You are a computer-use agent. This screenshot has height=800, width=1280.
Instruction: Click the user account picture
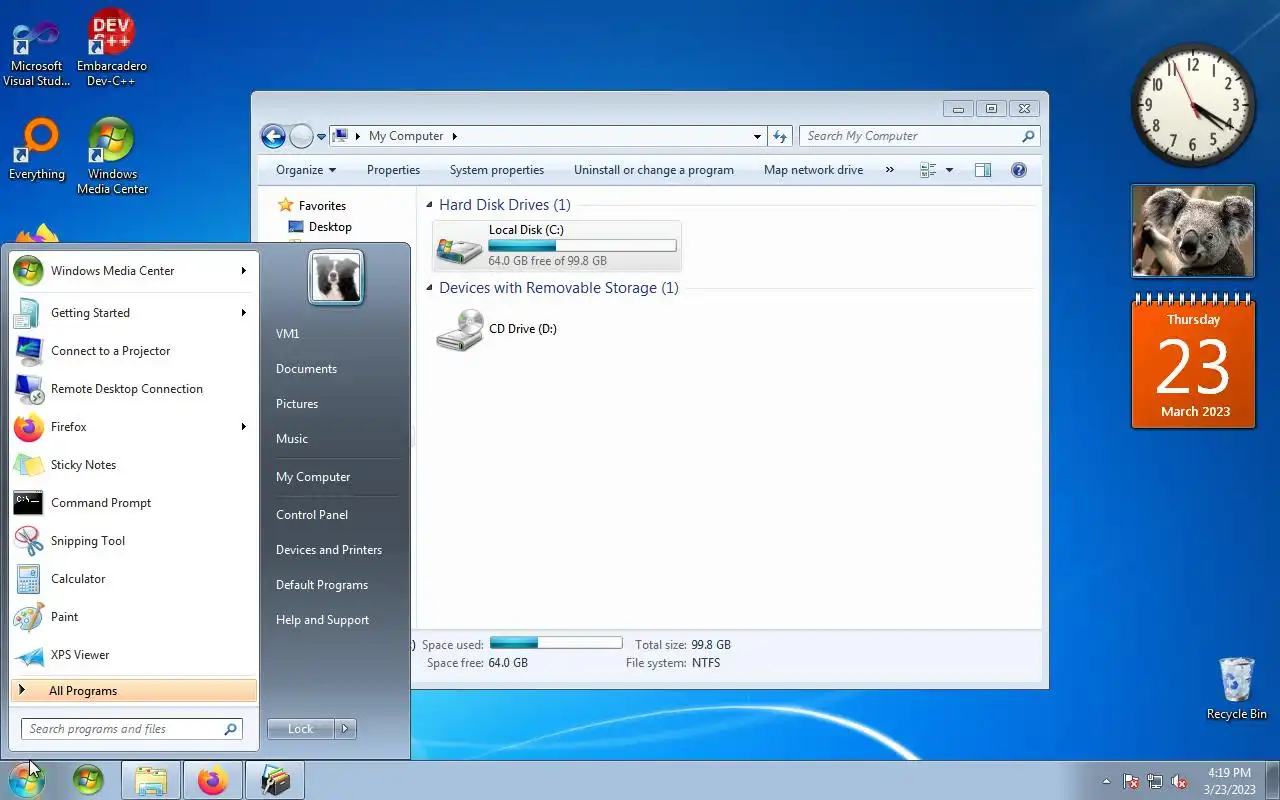(x=336, y=277)
